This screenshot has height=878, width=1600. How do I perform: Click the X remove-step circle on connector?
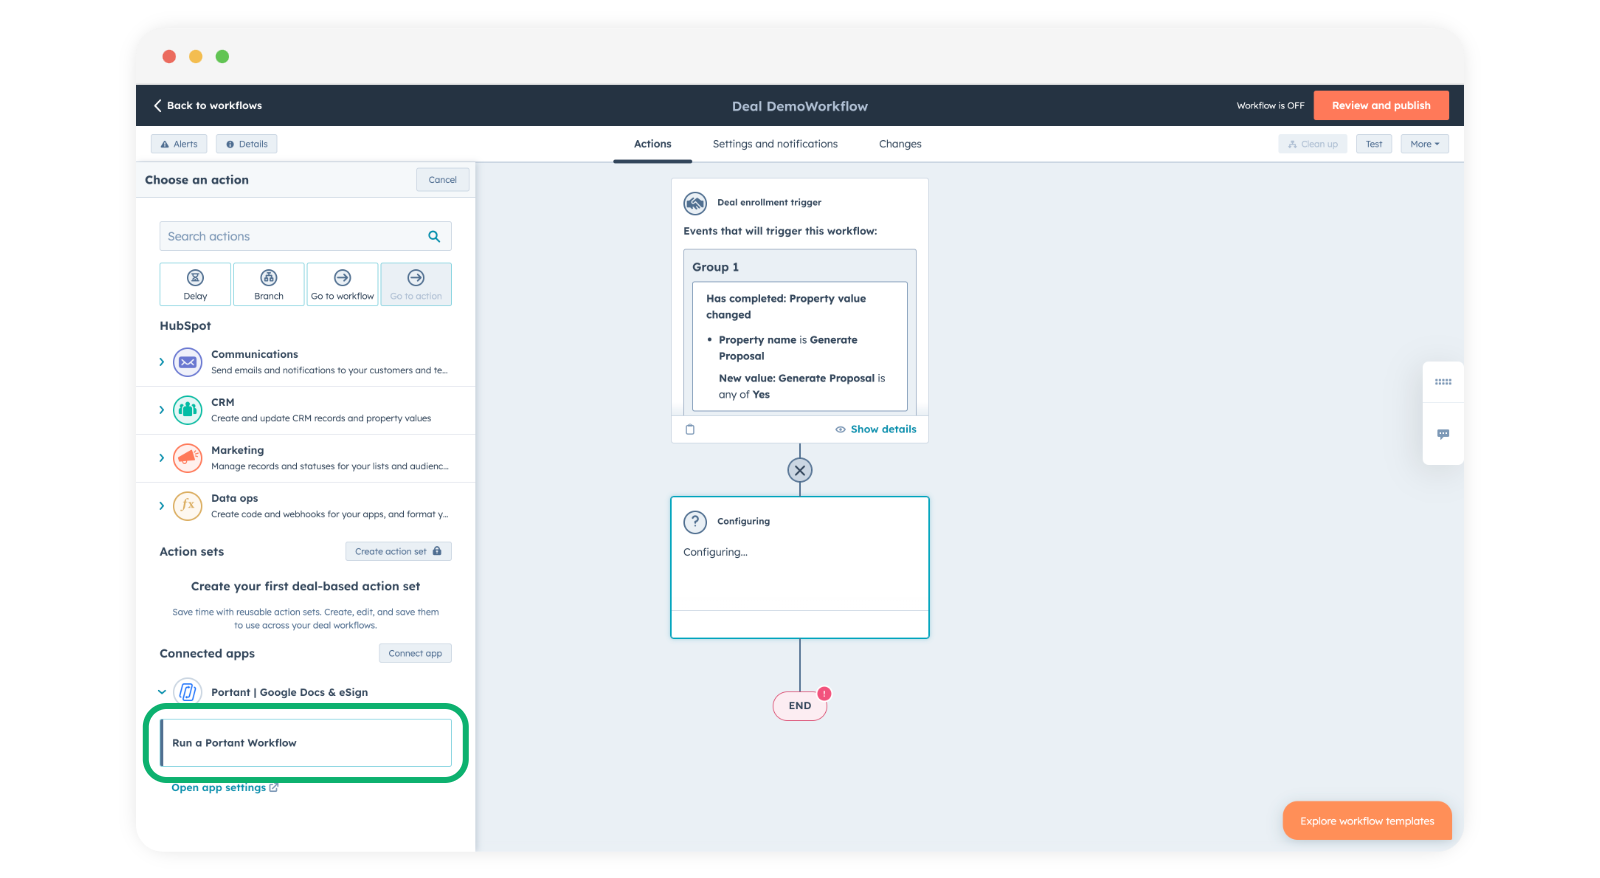[x=800, y=470]
